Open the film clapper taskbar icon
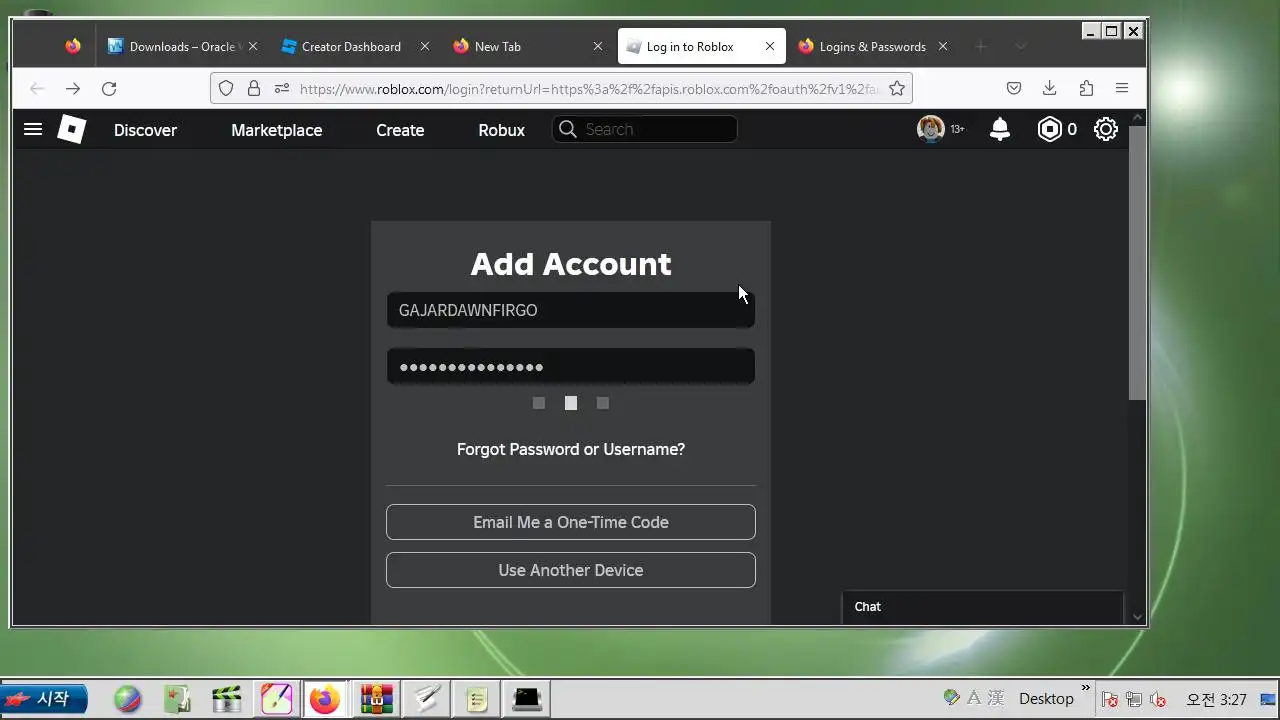 click(227, 699)
